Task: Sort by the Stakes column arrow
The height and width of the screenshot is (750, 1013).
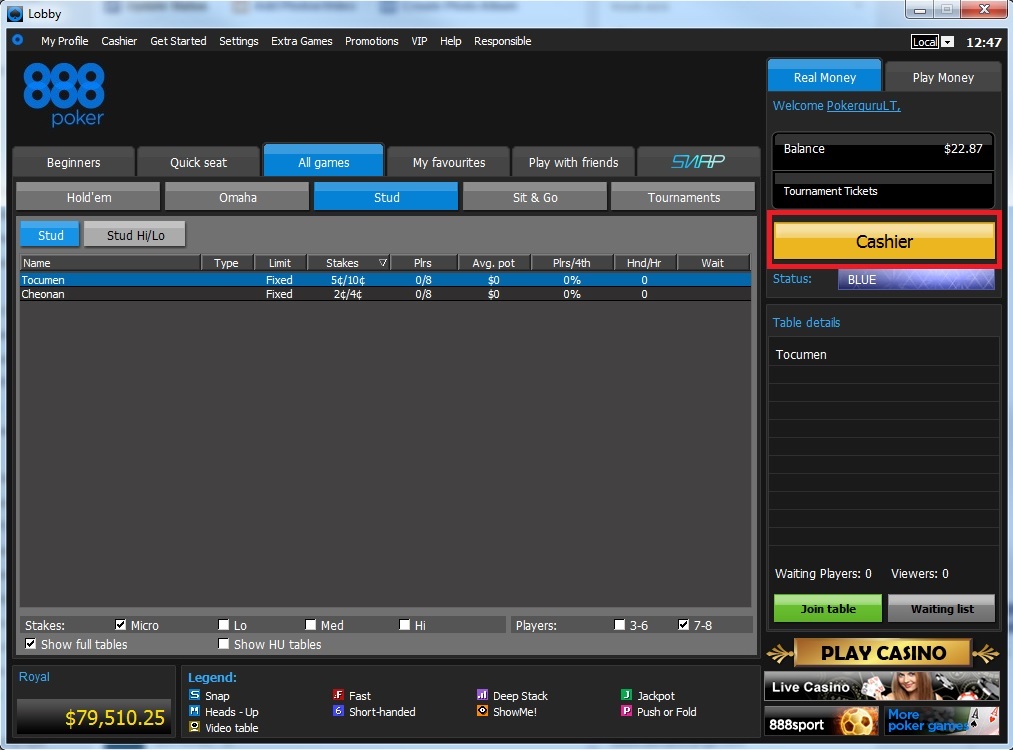Action: pyautogui.click(x=382, y=262)
